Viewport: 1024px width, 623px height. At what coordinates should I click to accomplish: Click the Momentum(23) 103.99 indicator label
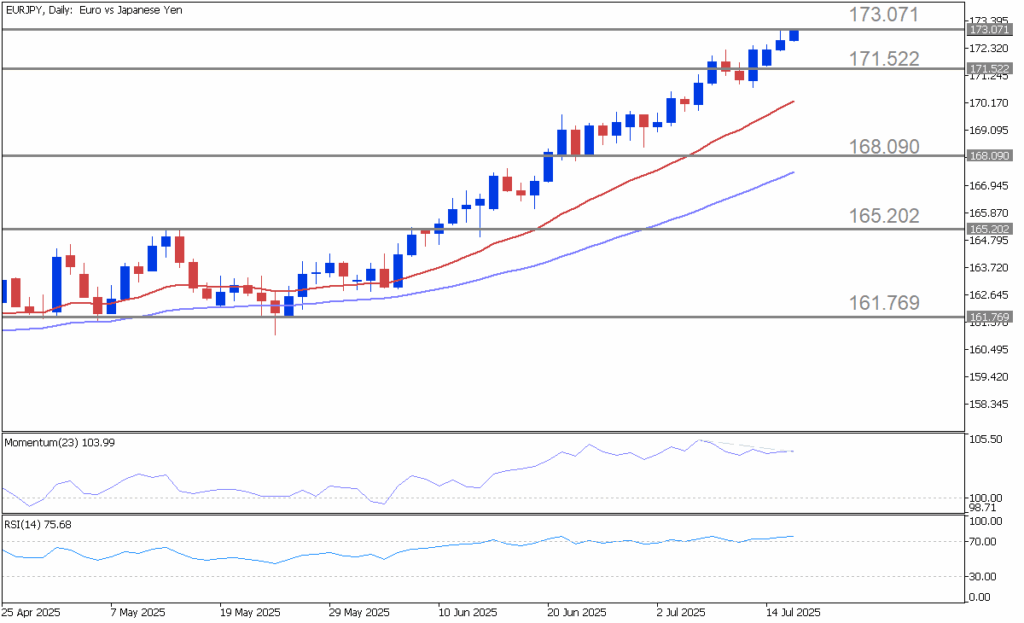[x=59, y=443]
